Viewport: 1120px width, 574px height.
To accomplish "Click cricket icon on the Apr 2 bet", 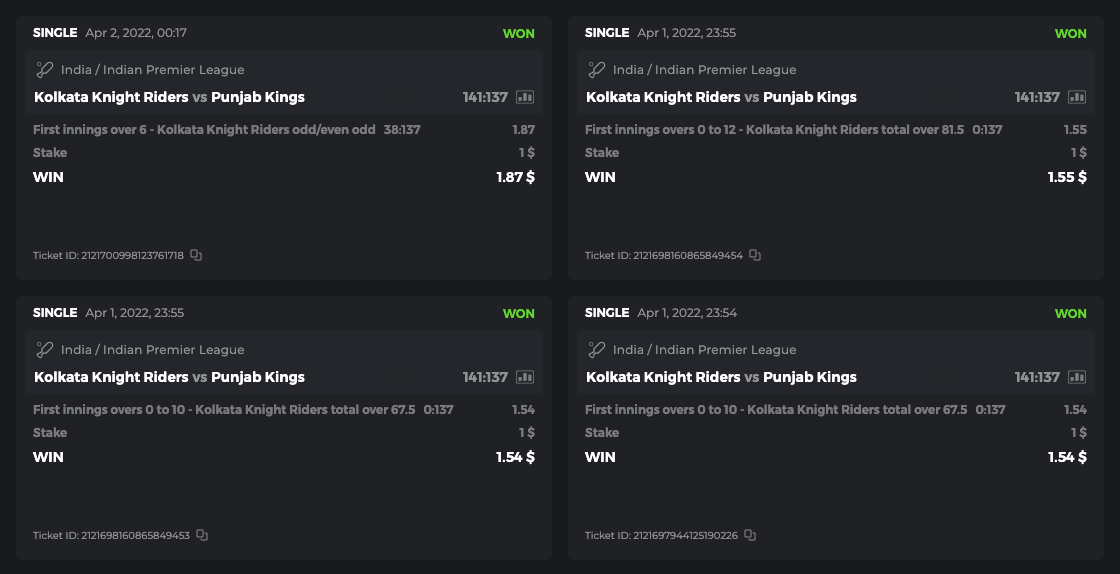I will 44,70.
